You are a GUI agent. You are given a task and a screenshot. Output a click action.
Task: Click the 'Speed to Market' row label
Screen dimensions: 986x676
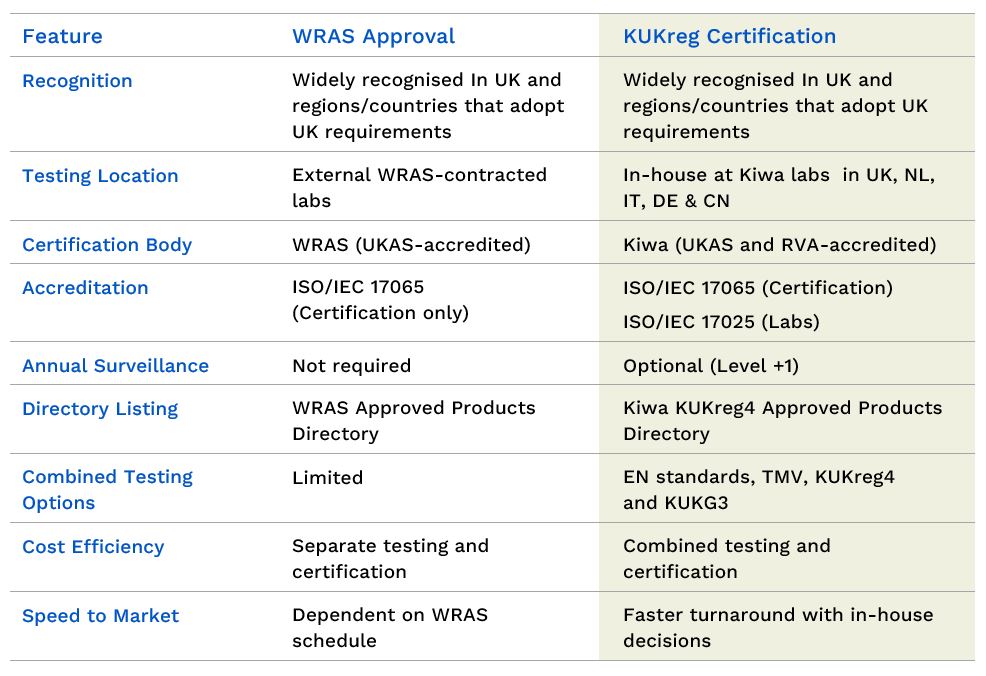pos(100,616)
